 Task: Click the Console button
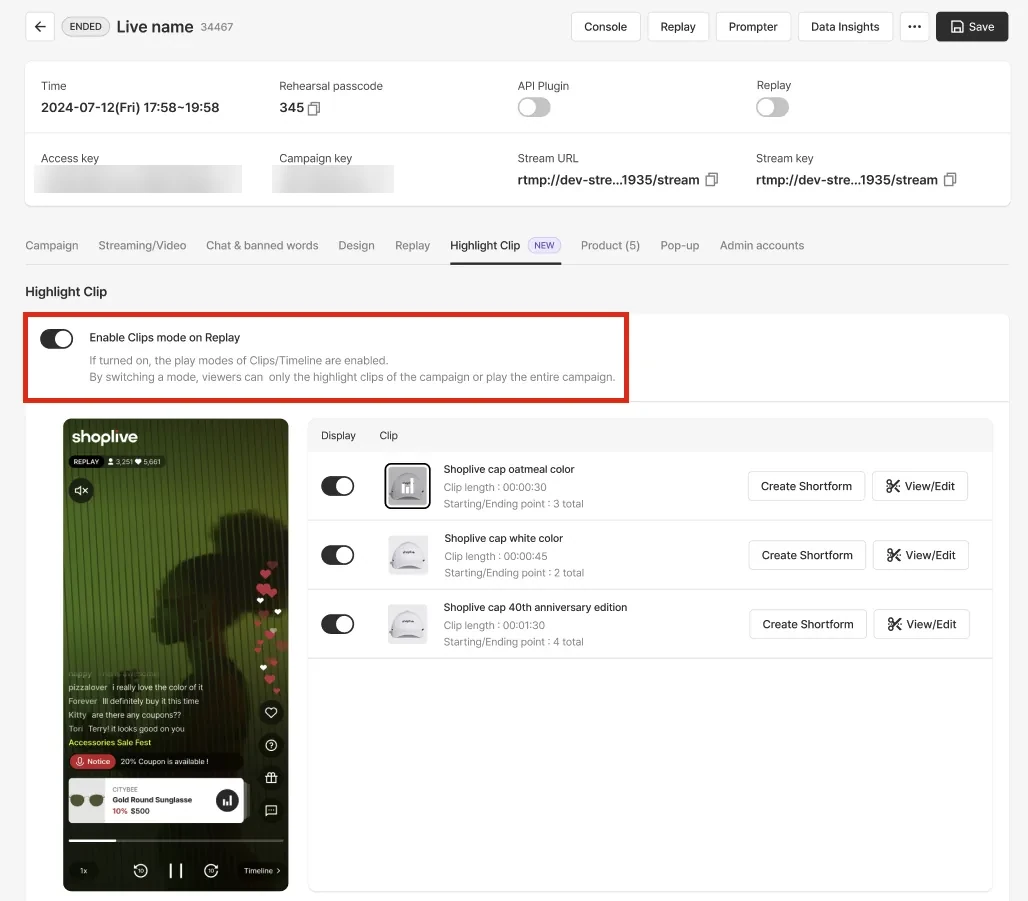[606, 27]
